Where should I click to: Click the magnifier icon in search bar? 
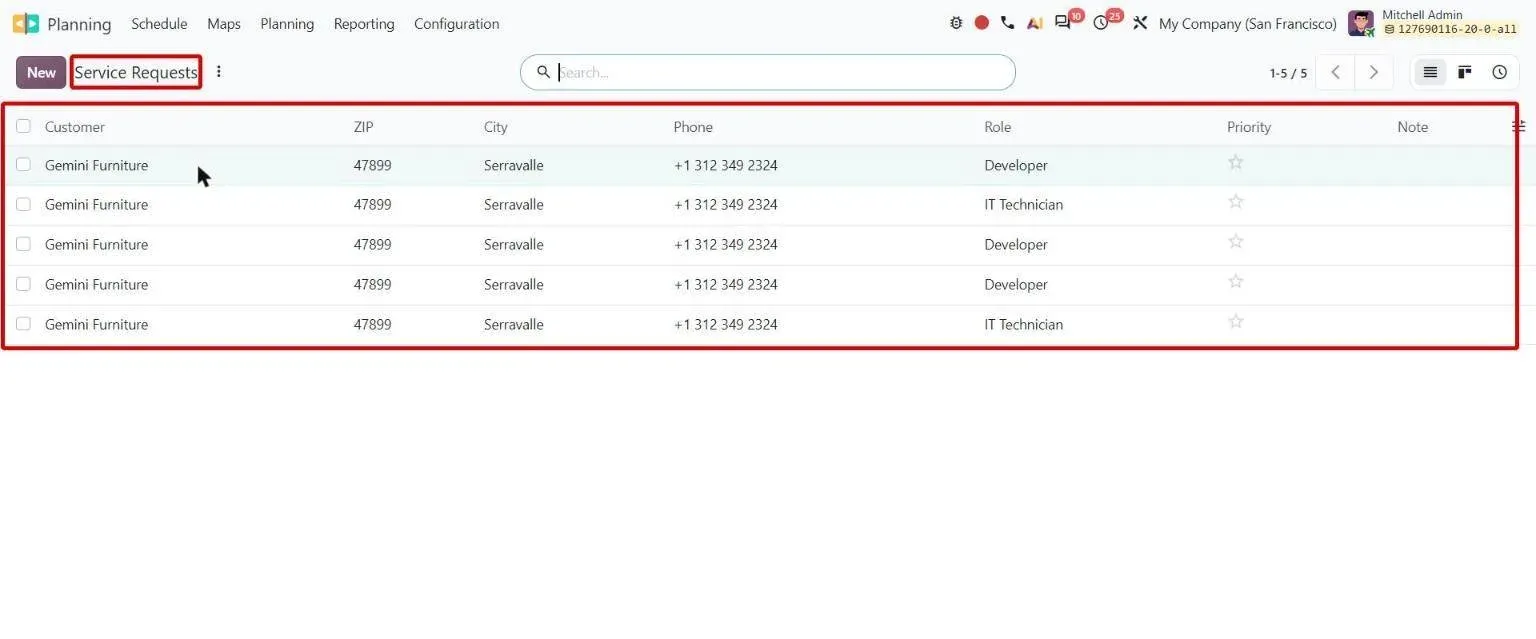[x=544, y=72]
